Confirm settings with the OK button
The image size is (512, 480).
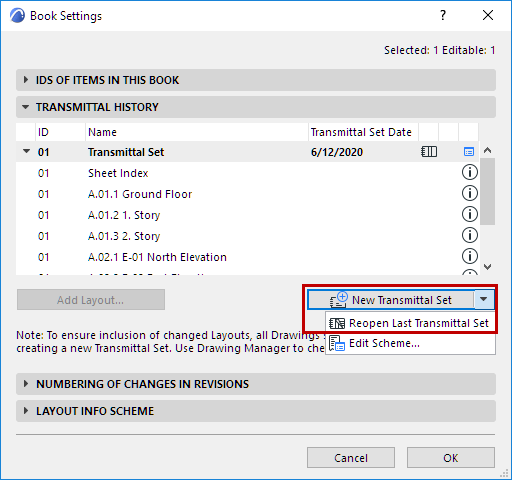coord(451,458)
